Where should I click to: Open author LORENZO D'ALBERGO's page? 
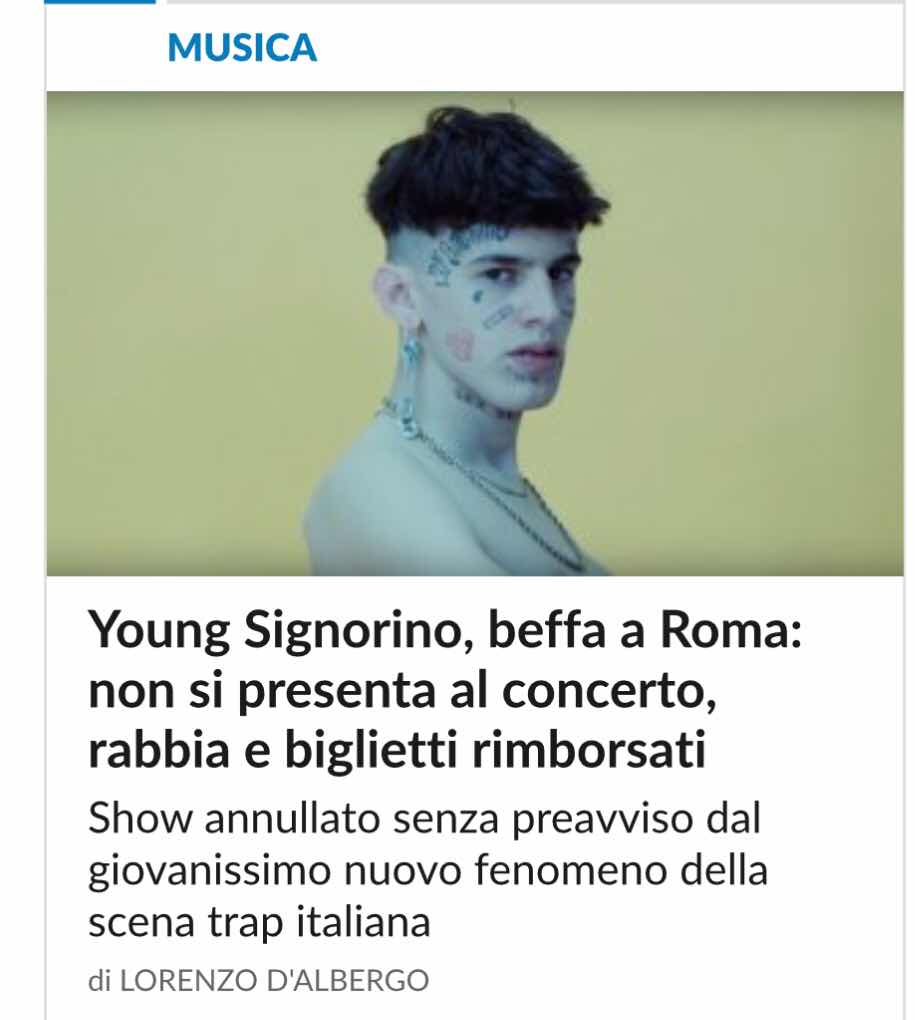[274, 980]
